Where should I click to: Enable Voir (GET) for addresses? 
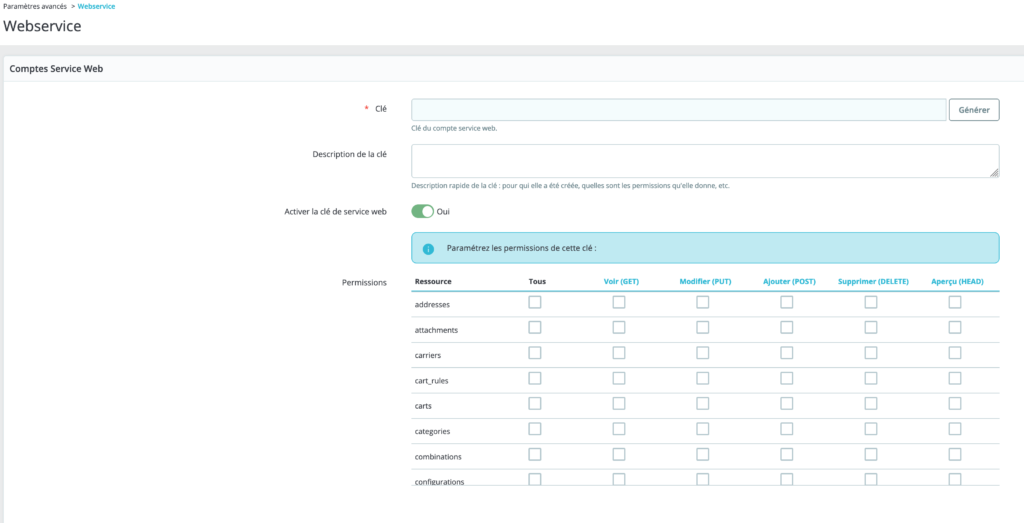coord(618,302)
